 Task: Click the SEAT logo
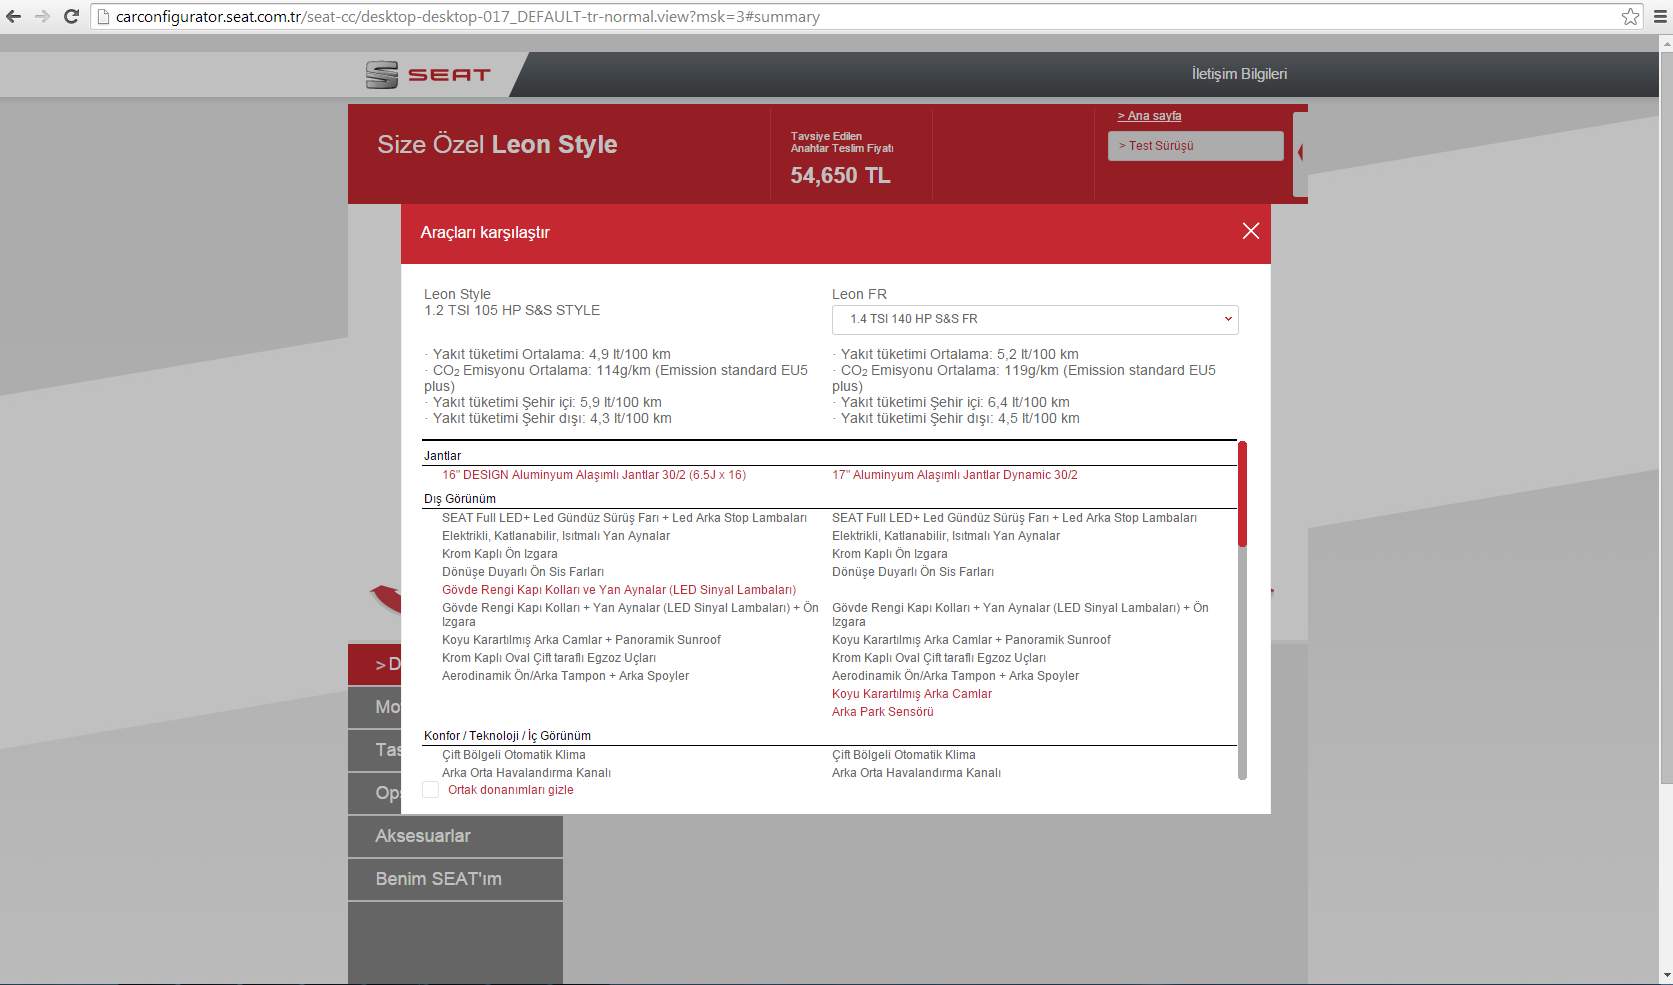coord(429,75)
